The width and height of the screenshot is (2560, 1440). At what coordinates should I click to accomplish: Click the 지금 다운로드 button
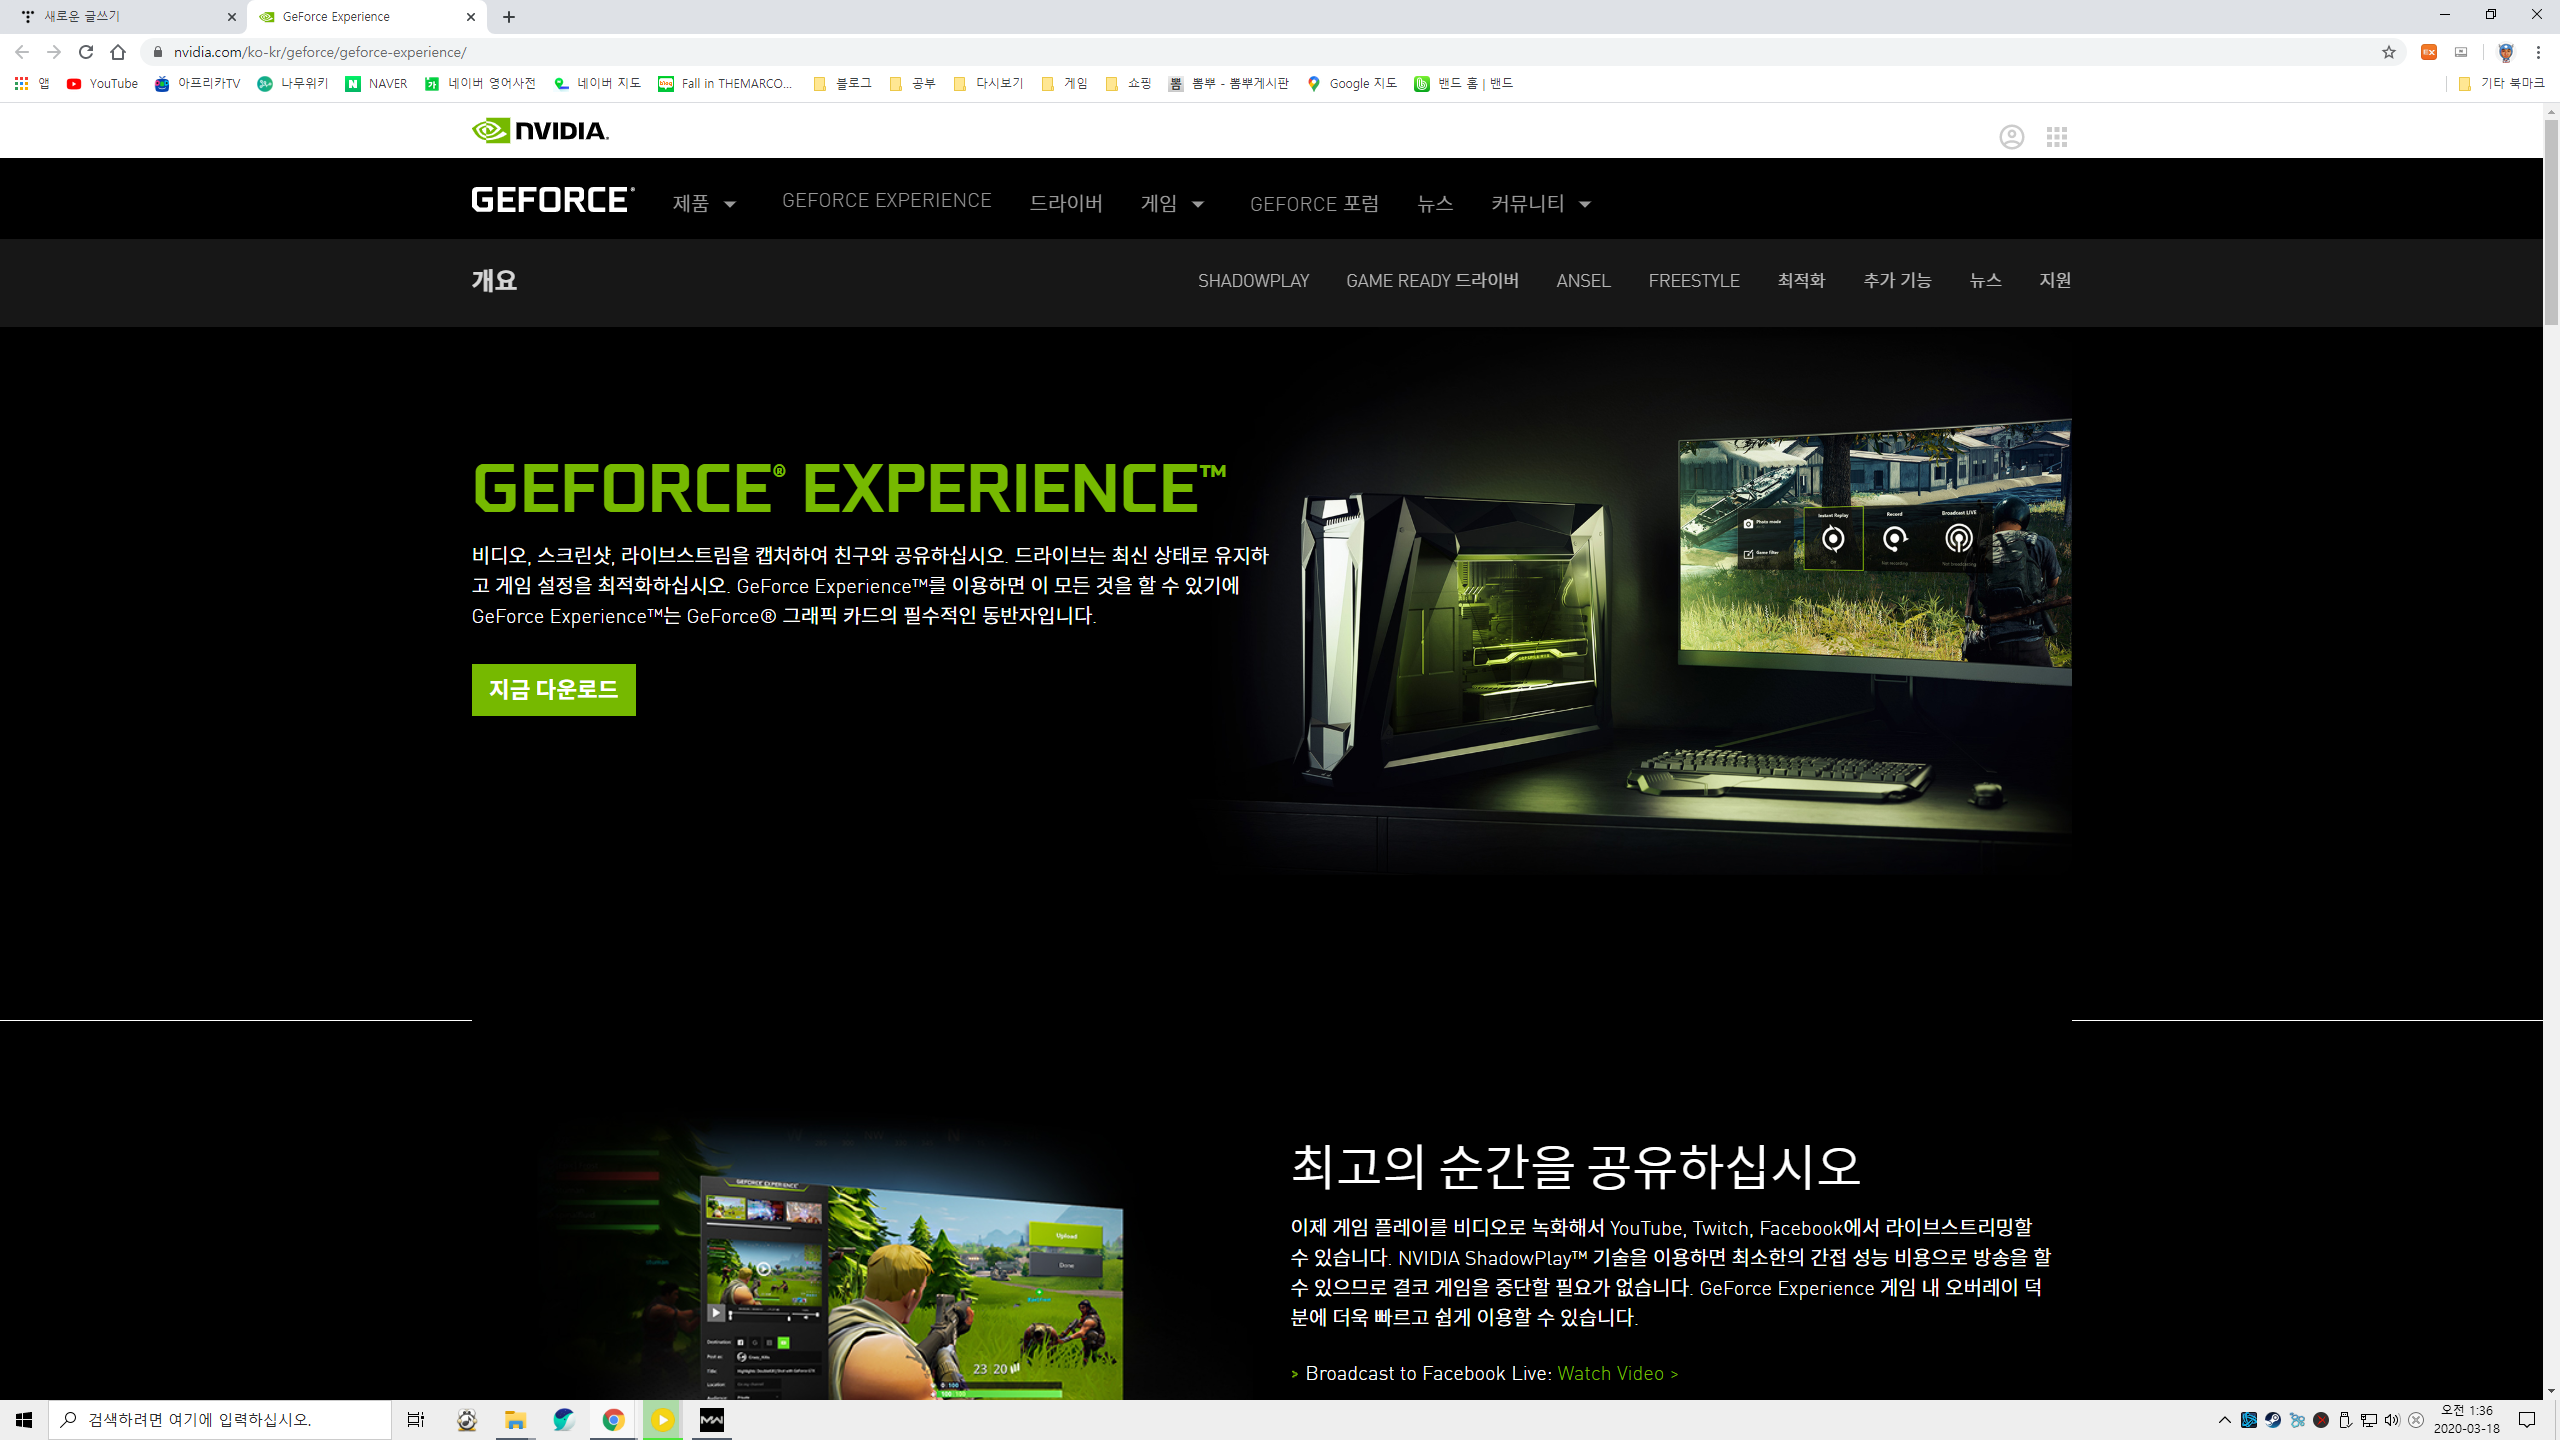[553, 689]
